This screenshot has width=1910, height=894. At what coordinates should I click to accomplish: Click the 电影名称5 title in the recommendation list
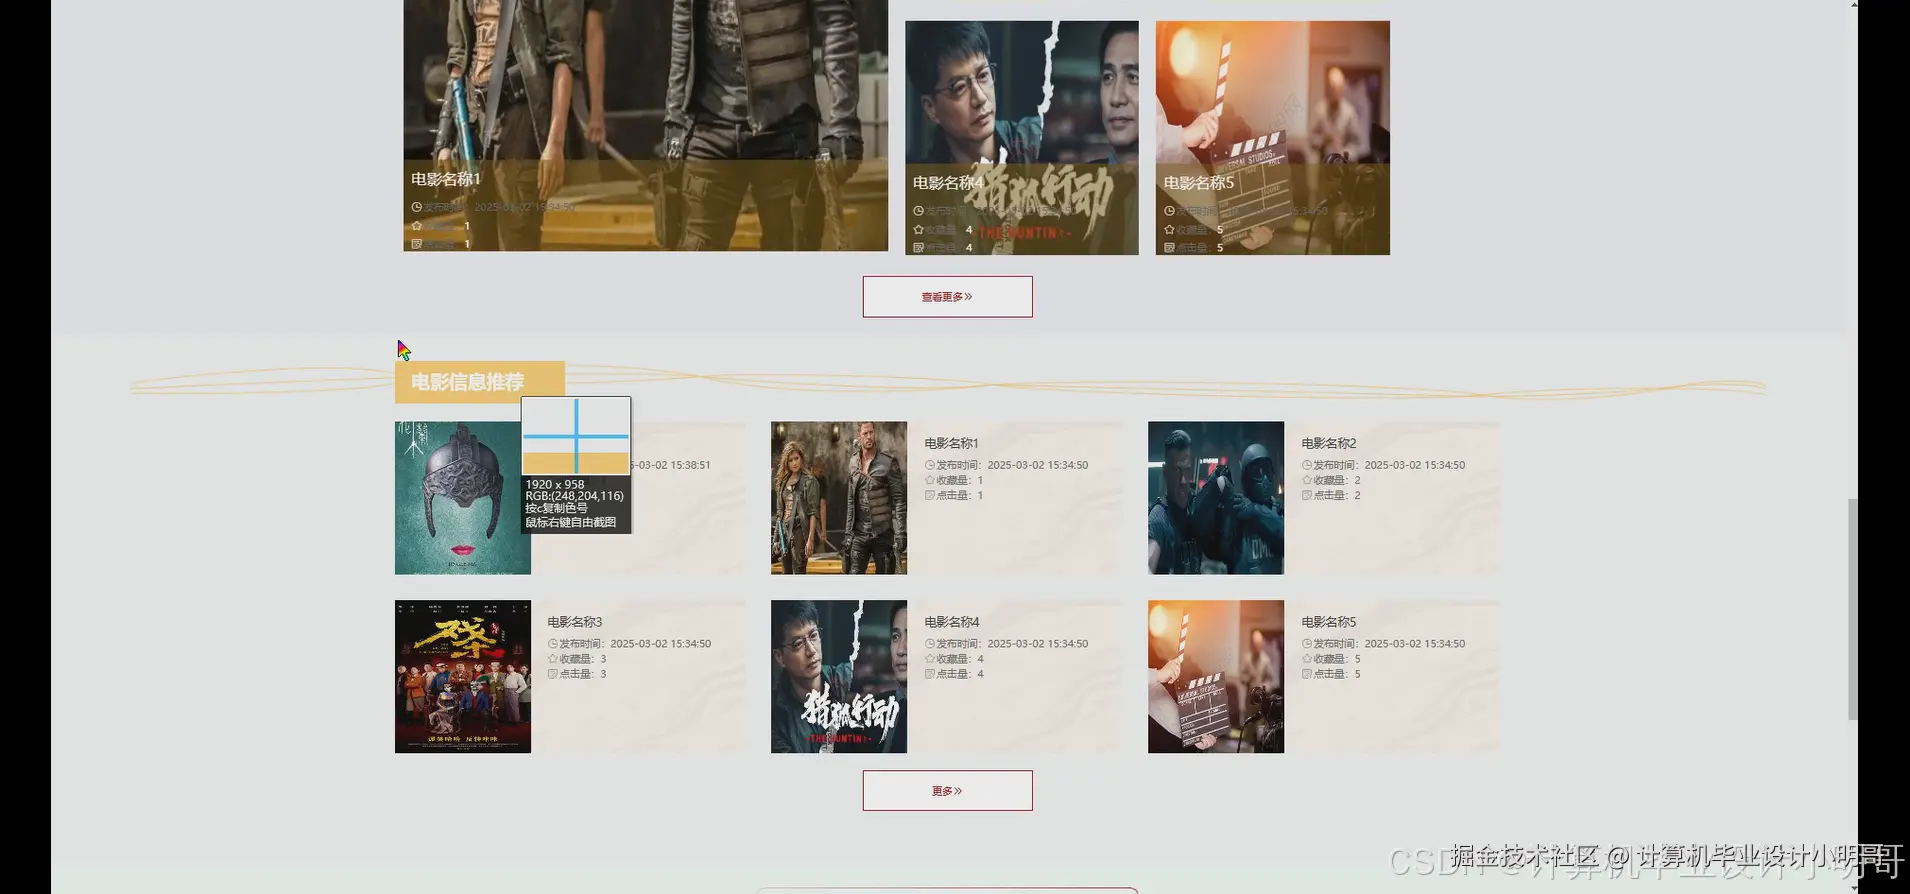pos(1329,622)
